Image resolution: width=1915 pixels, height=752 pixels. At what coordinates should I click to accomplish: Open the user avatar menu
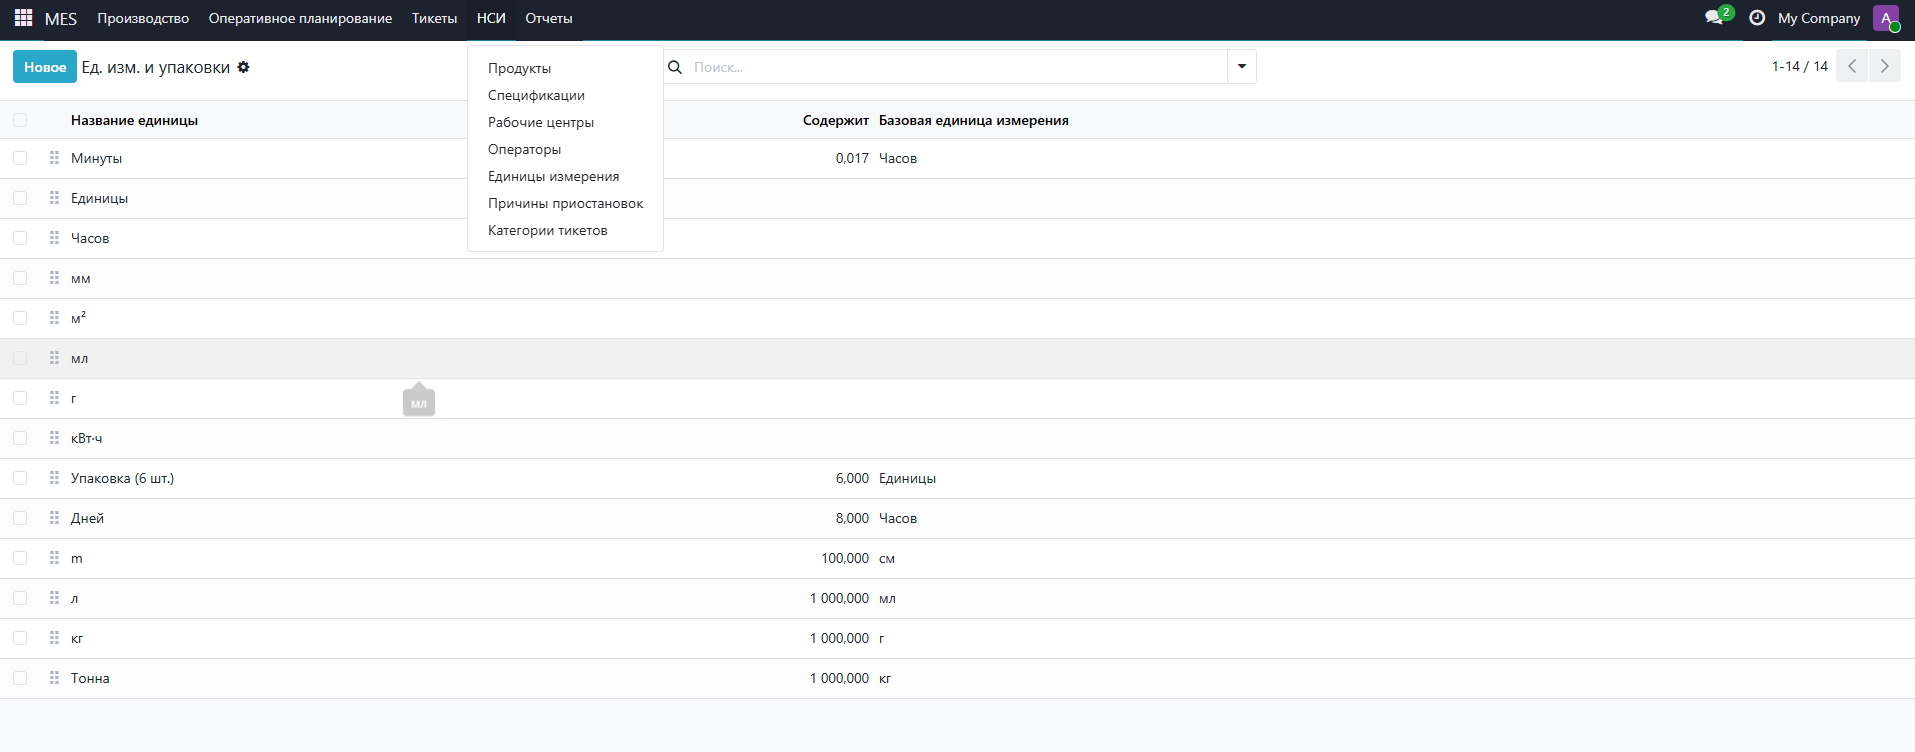pyautogui.click(x=1886, y=18)
